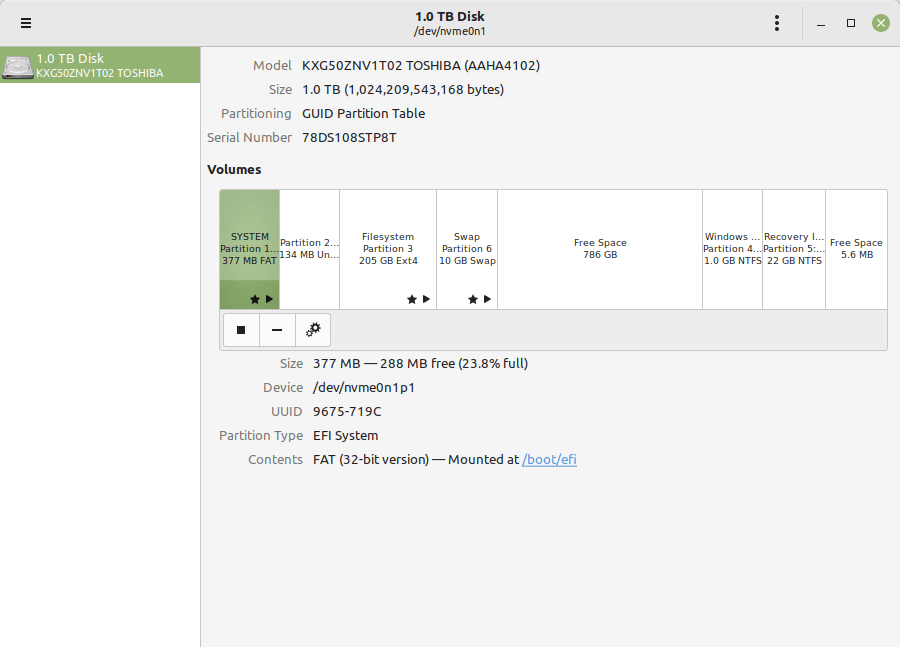Viewport: 900px width, 647px height.
Task: Open the three-dot drive options menu
Action: pos(777,23)
